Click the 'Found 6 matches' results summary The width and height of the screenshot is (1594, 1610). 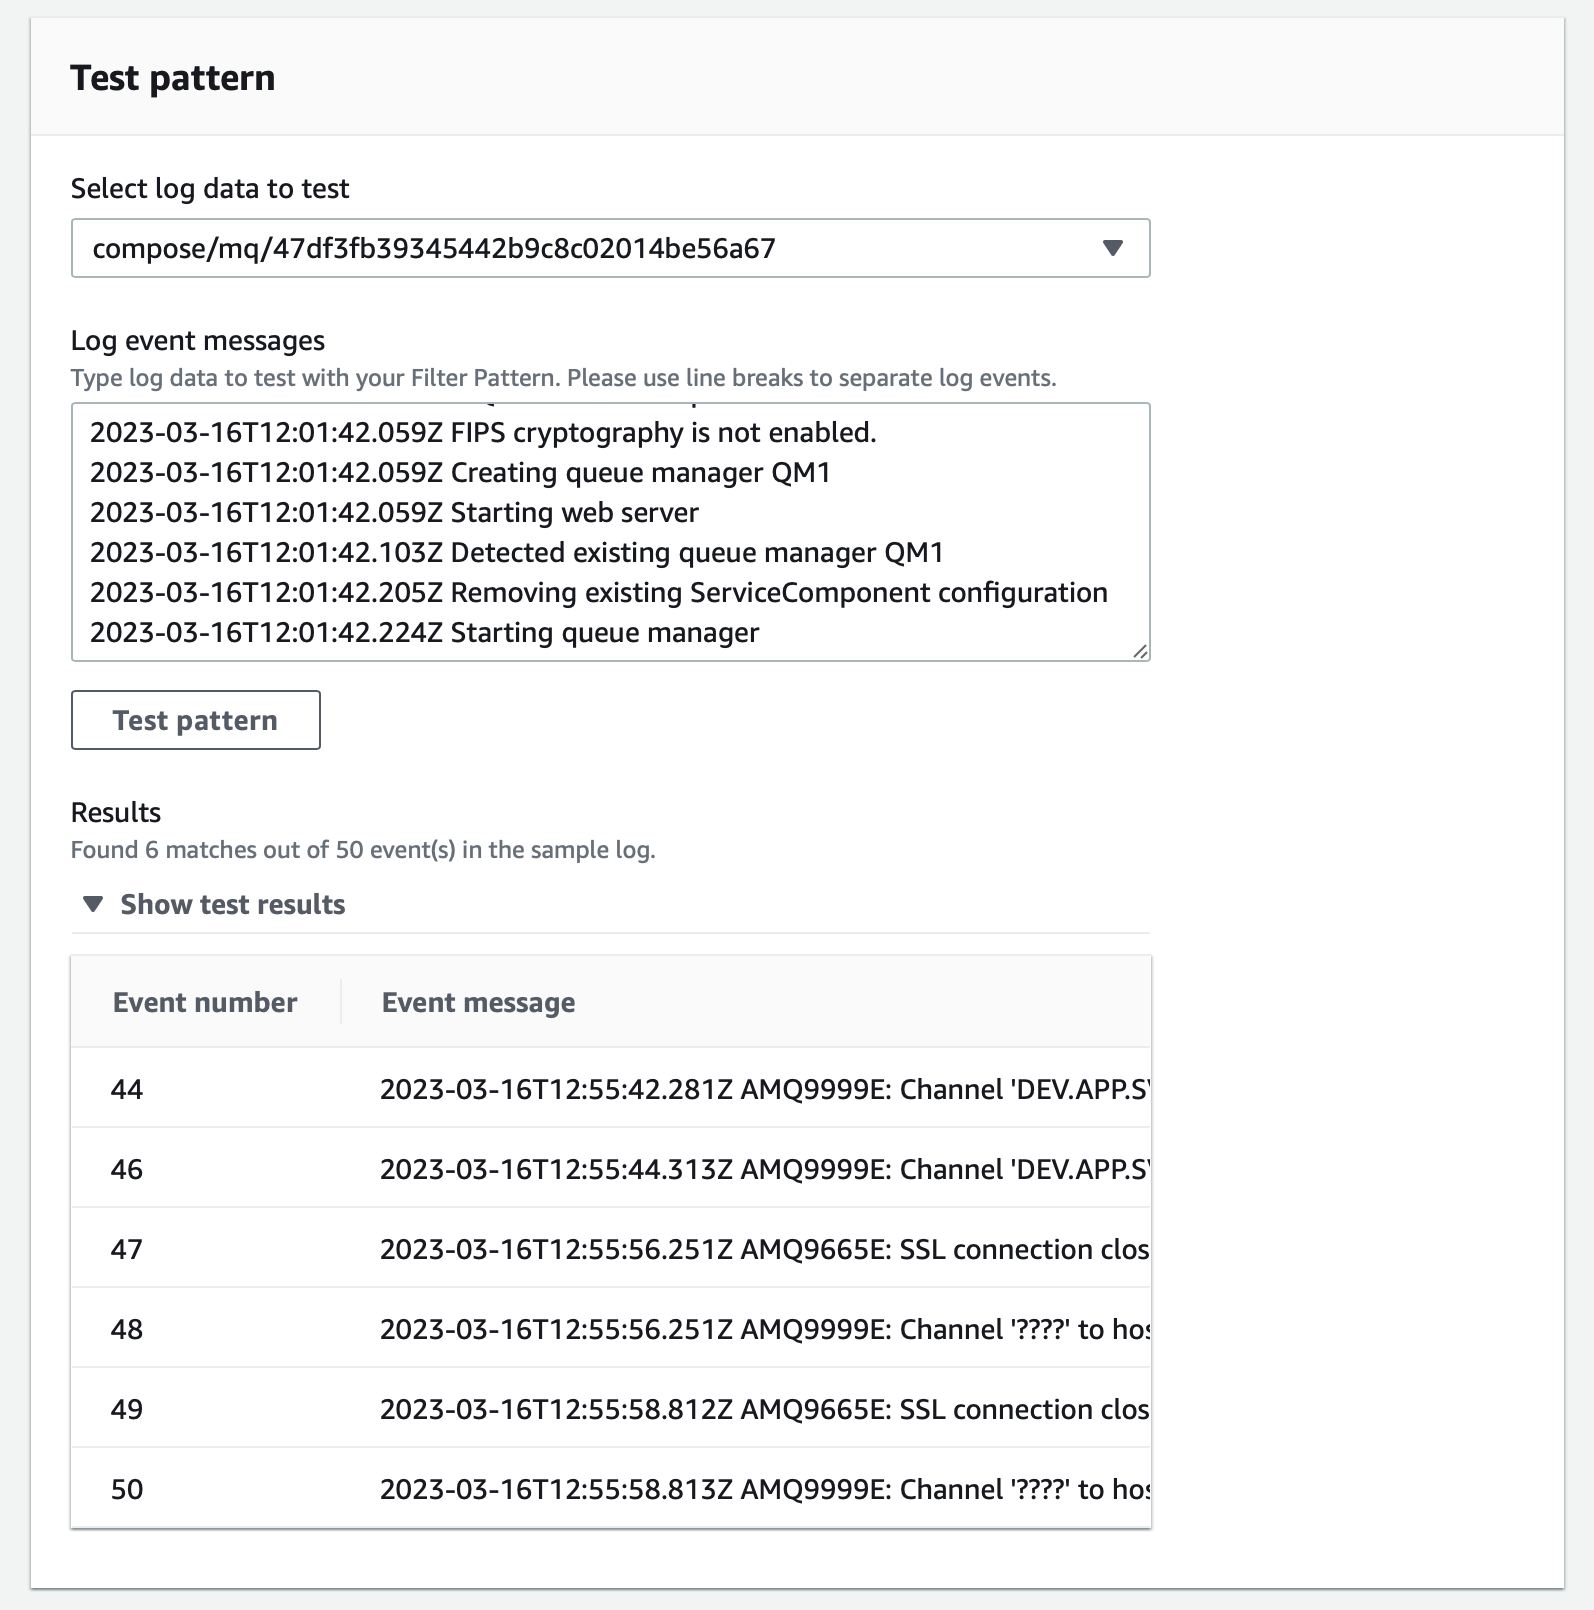363,849
